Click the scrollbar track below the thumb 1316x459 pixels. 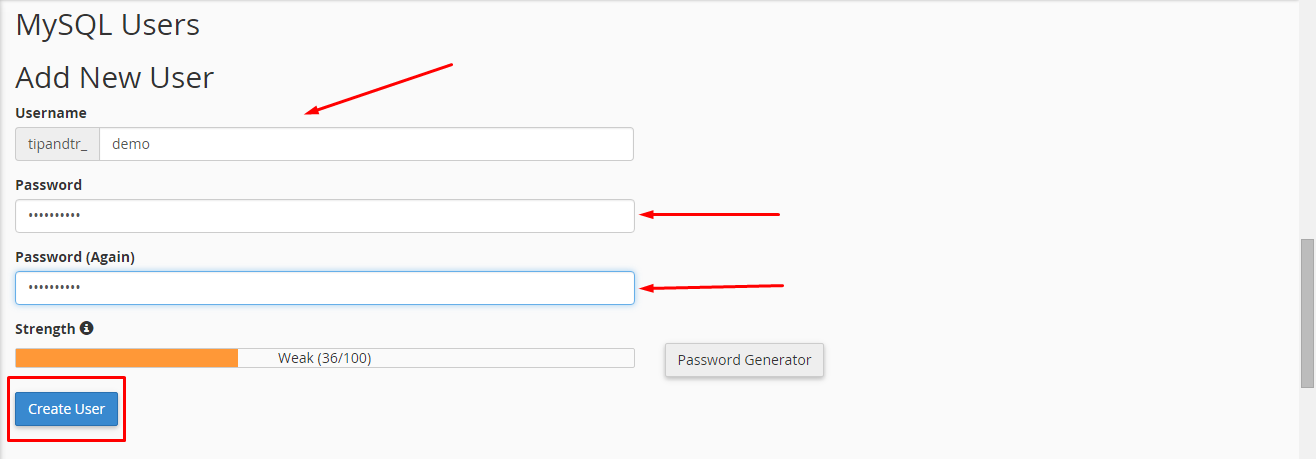point(1307,422)
